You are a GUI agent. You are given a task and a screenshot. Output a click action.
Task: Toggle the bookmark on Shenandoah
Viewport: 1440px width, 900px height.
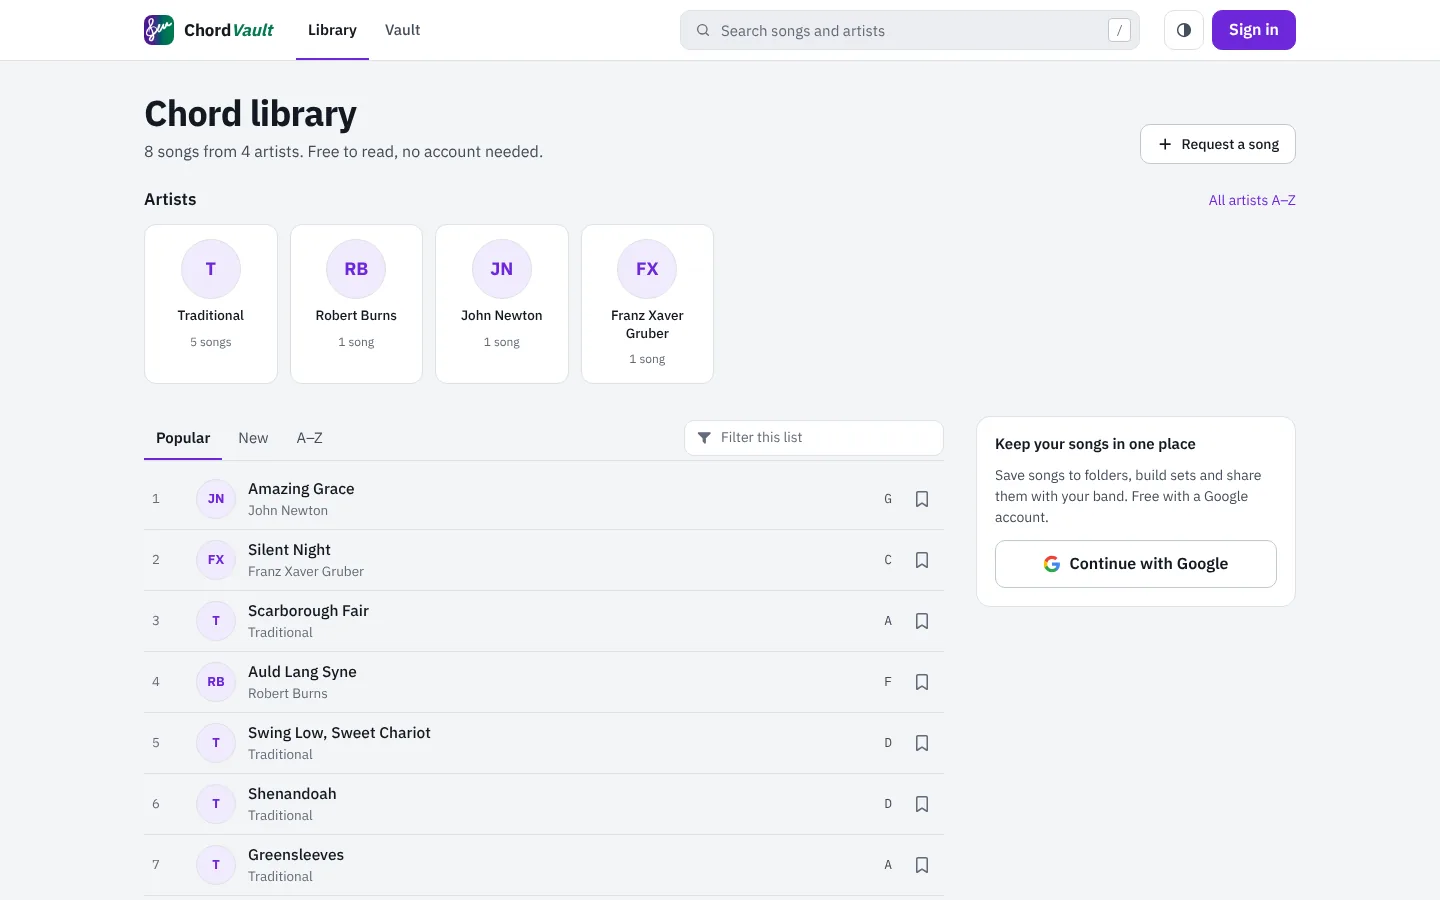[922, 804]
